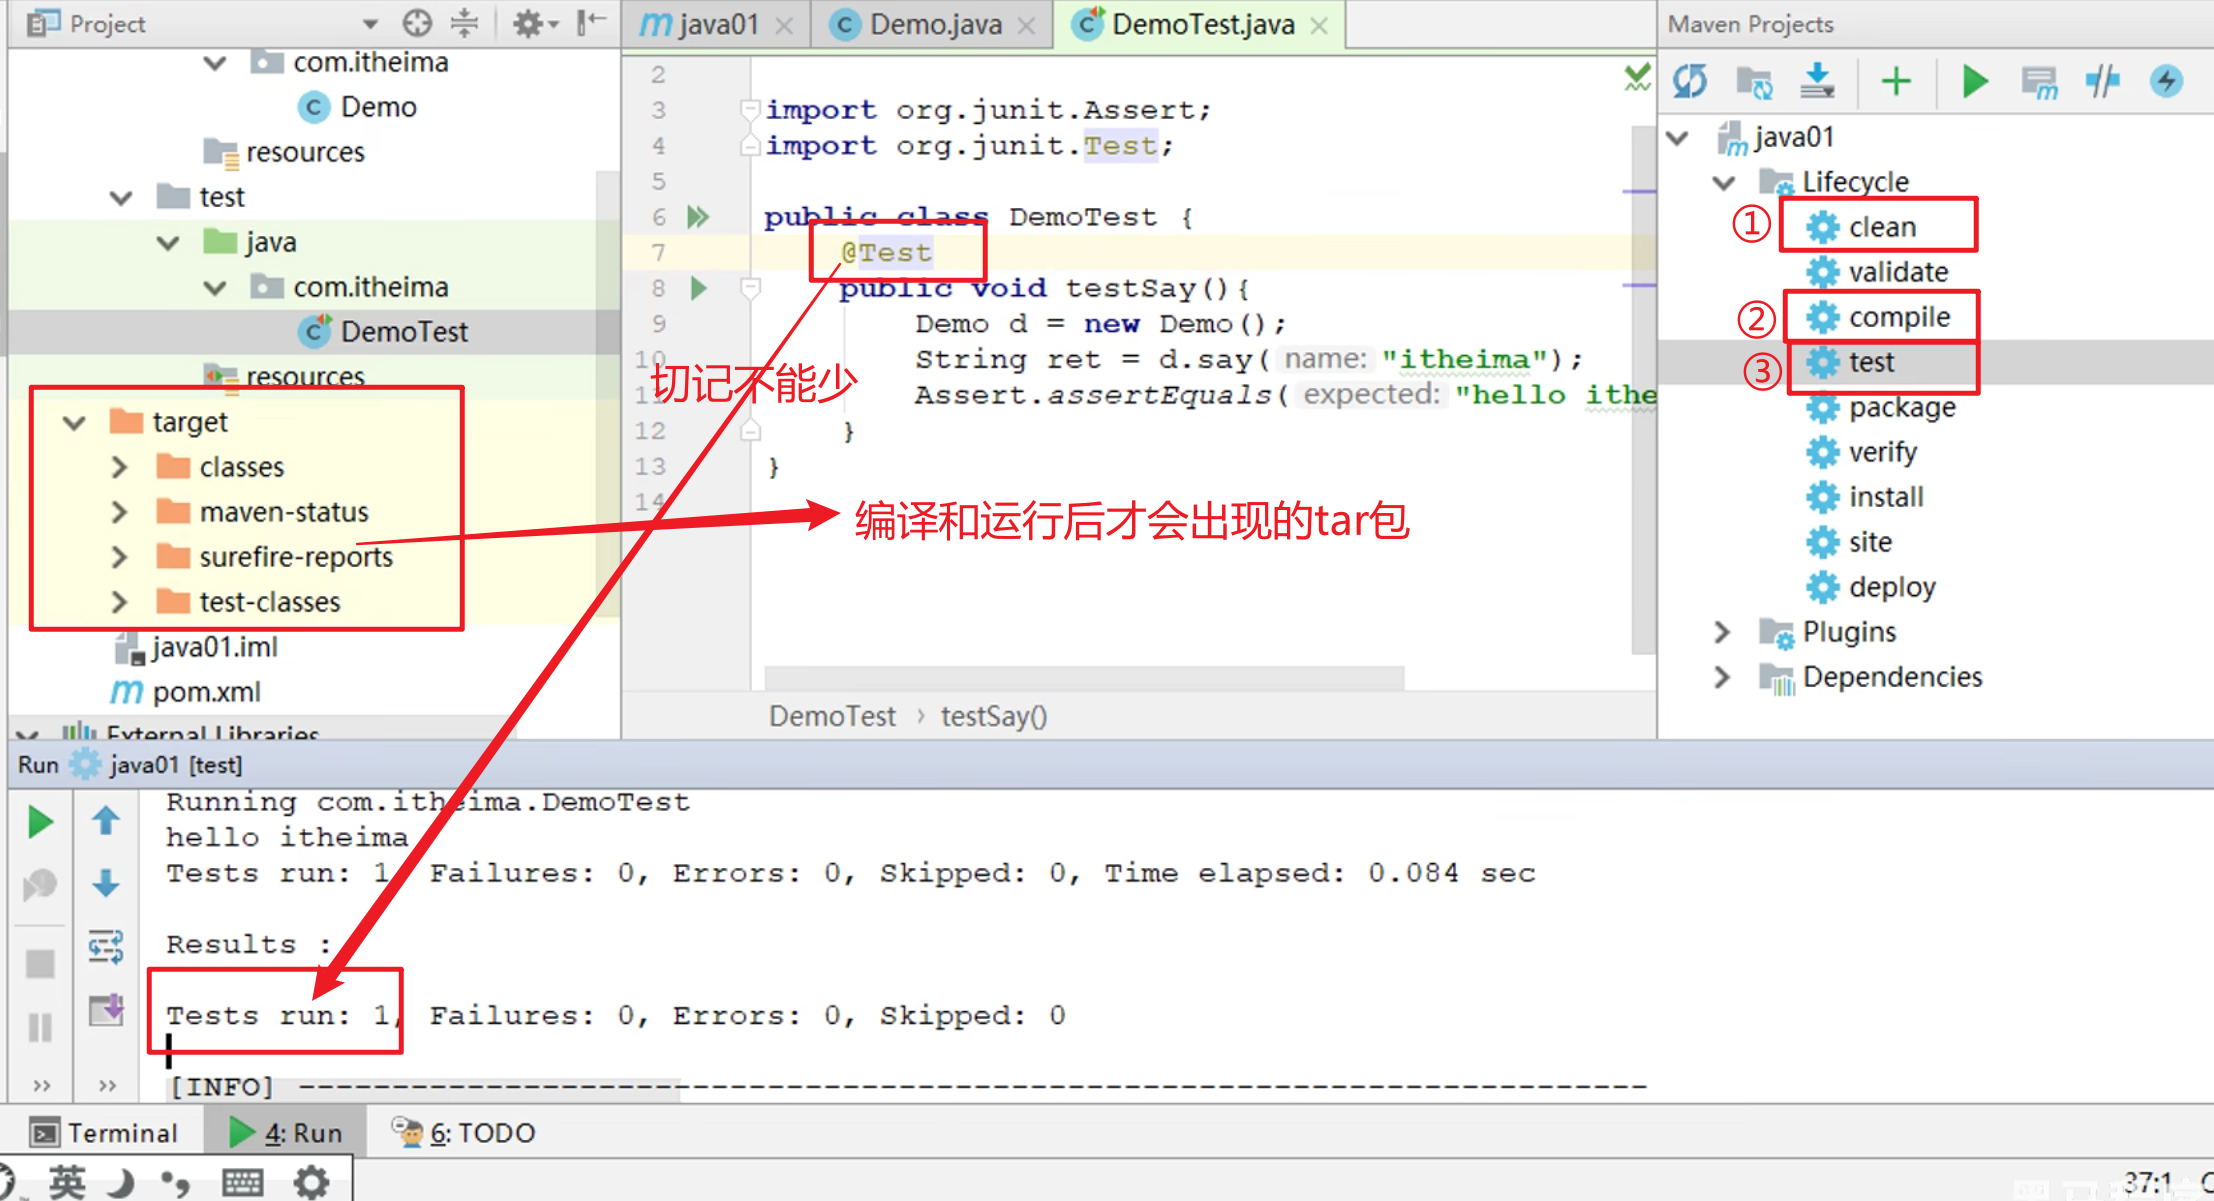Open the Terminal tool window tab
2214x1201 pixels.
pyautogui.click(x=105, y=1132)
